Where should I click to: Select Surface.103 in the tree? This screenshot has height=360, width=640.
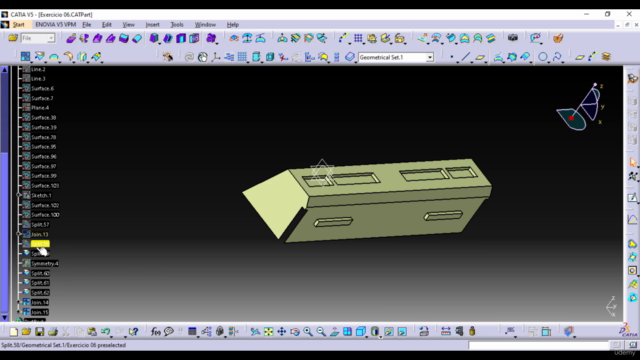pyautogui.click(x=45, y=186)
